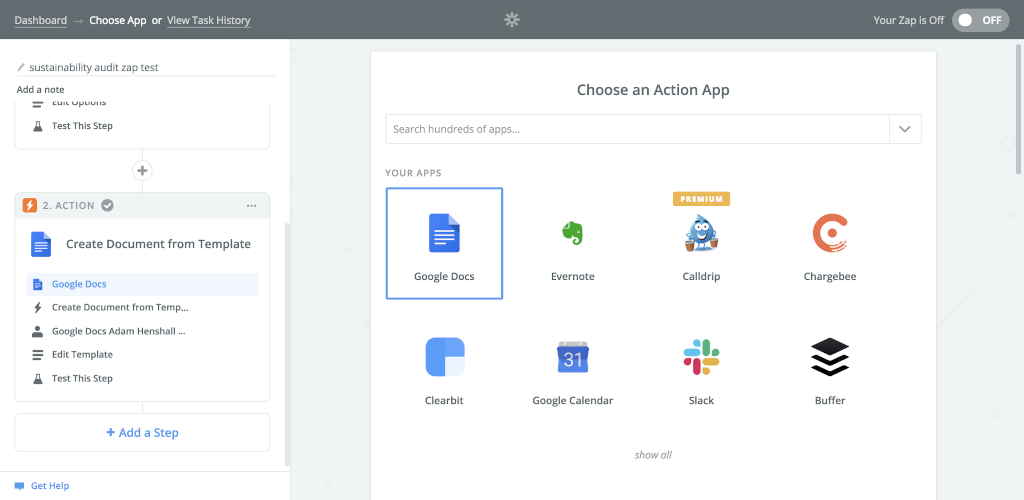Click the flask icon in trigger step
The width and height of the screenshot is (1024, 500).
(x=37, y=126)
